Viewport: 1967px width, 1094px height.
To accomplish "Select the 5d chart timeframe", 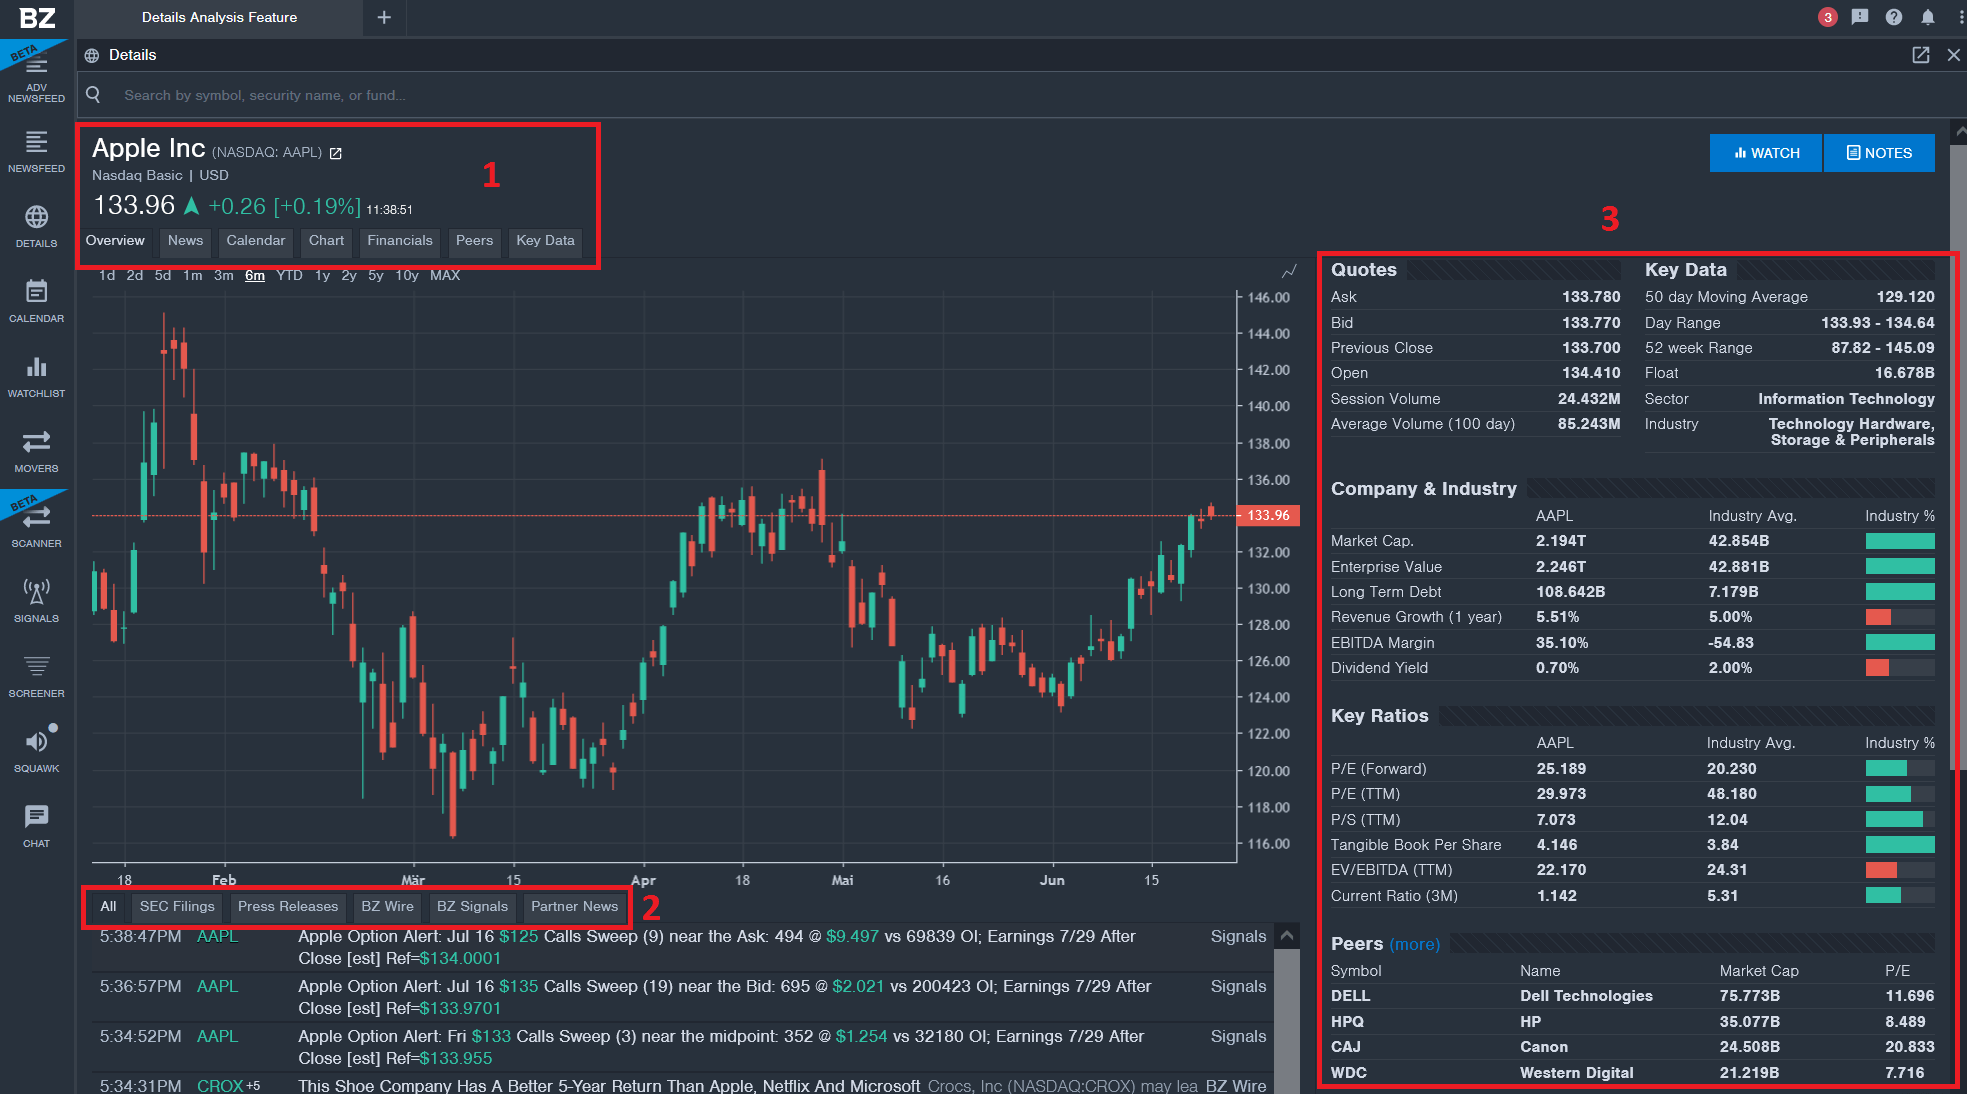I will click(x=163, y=275).
